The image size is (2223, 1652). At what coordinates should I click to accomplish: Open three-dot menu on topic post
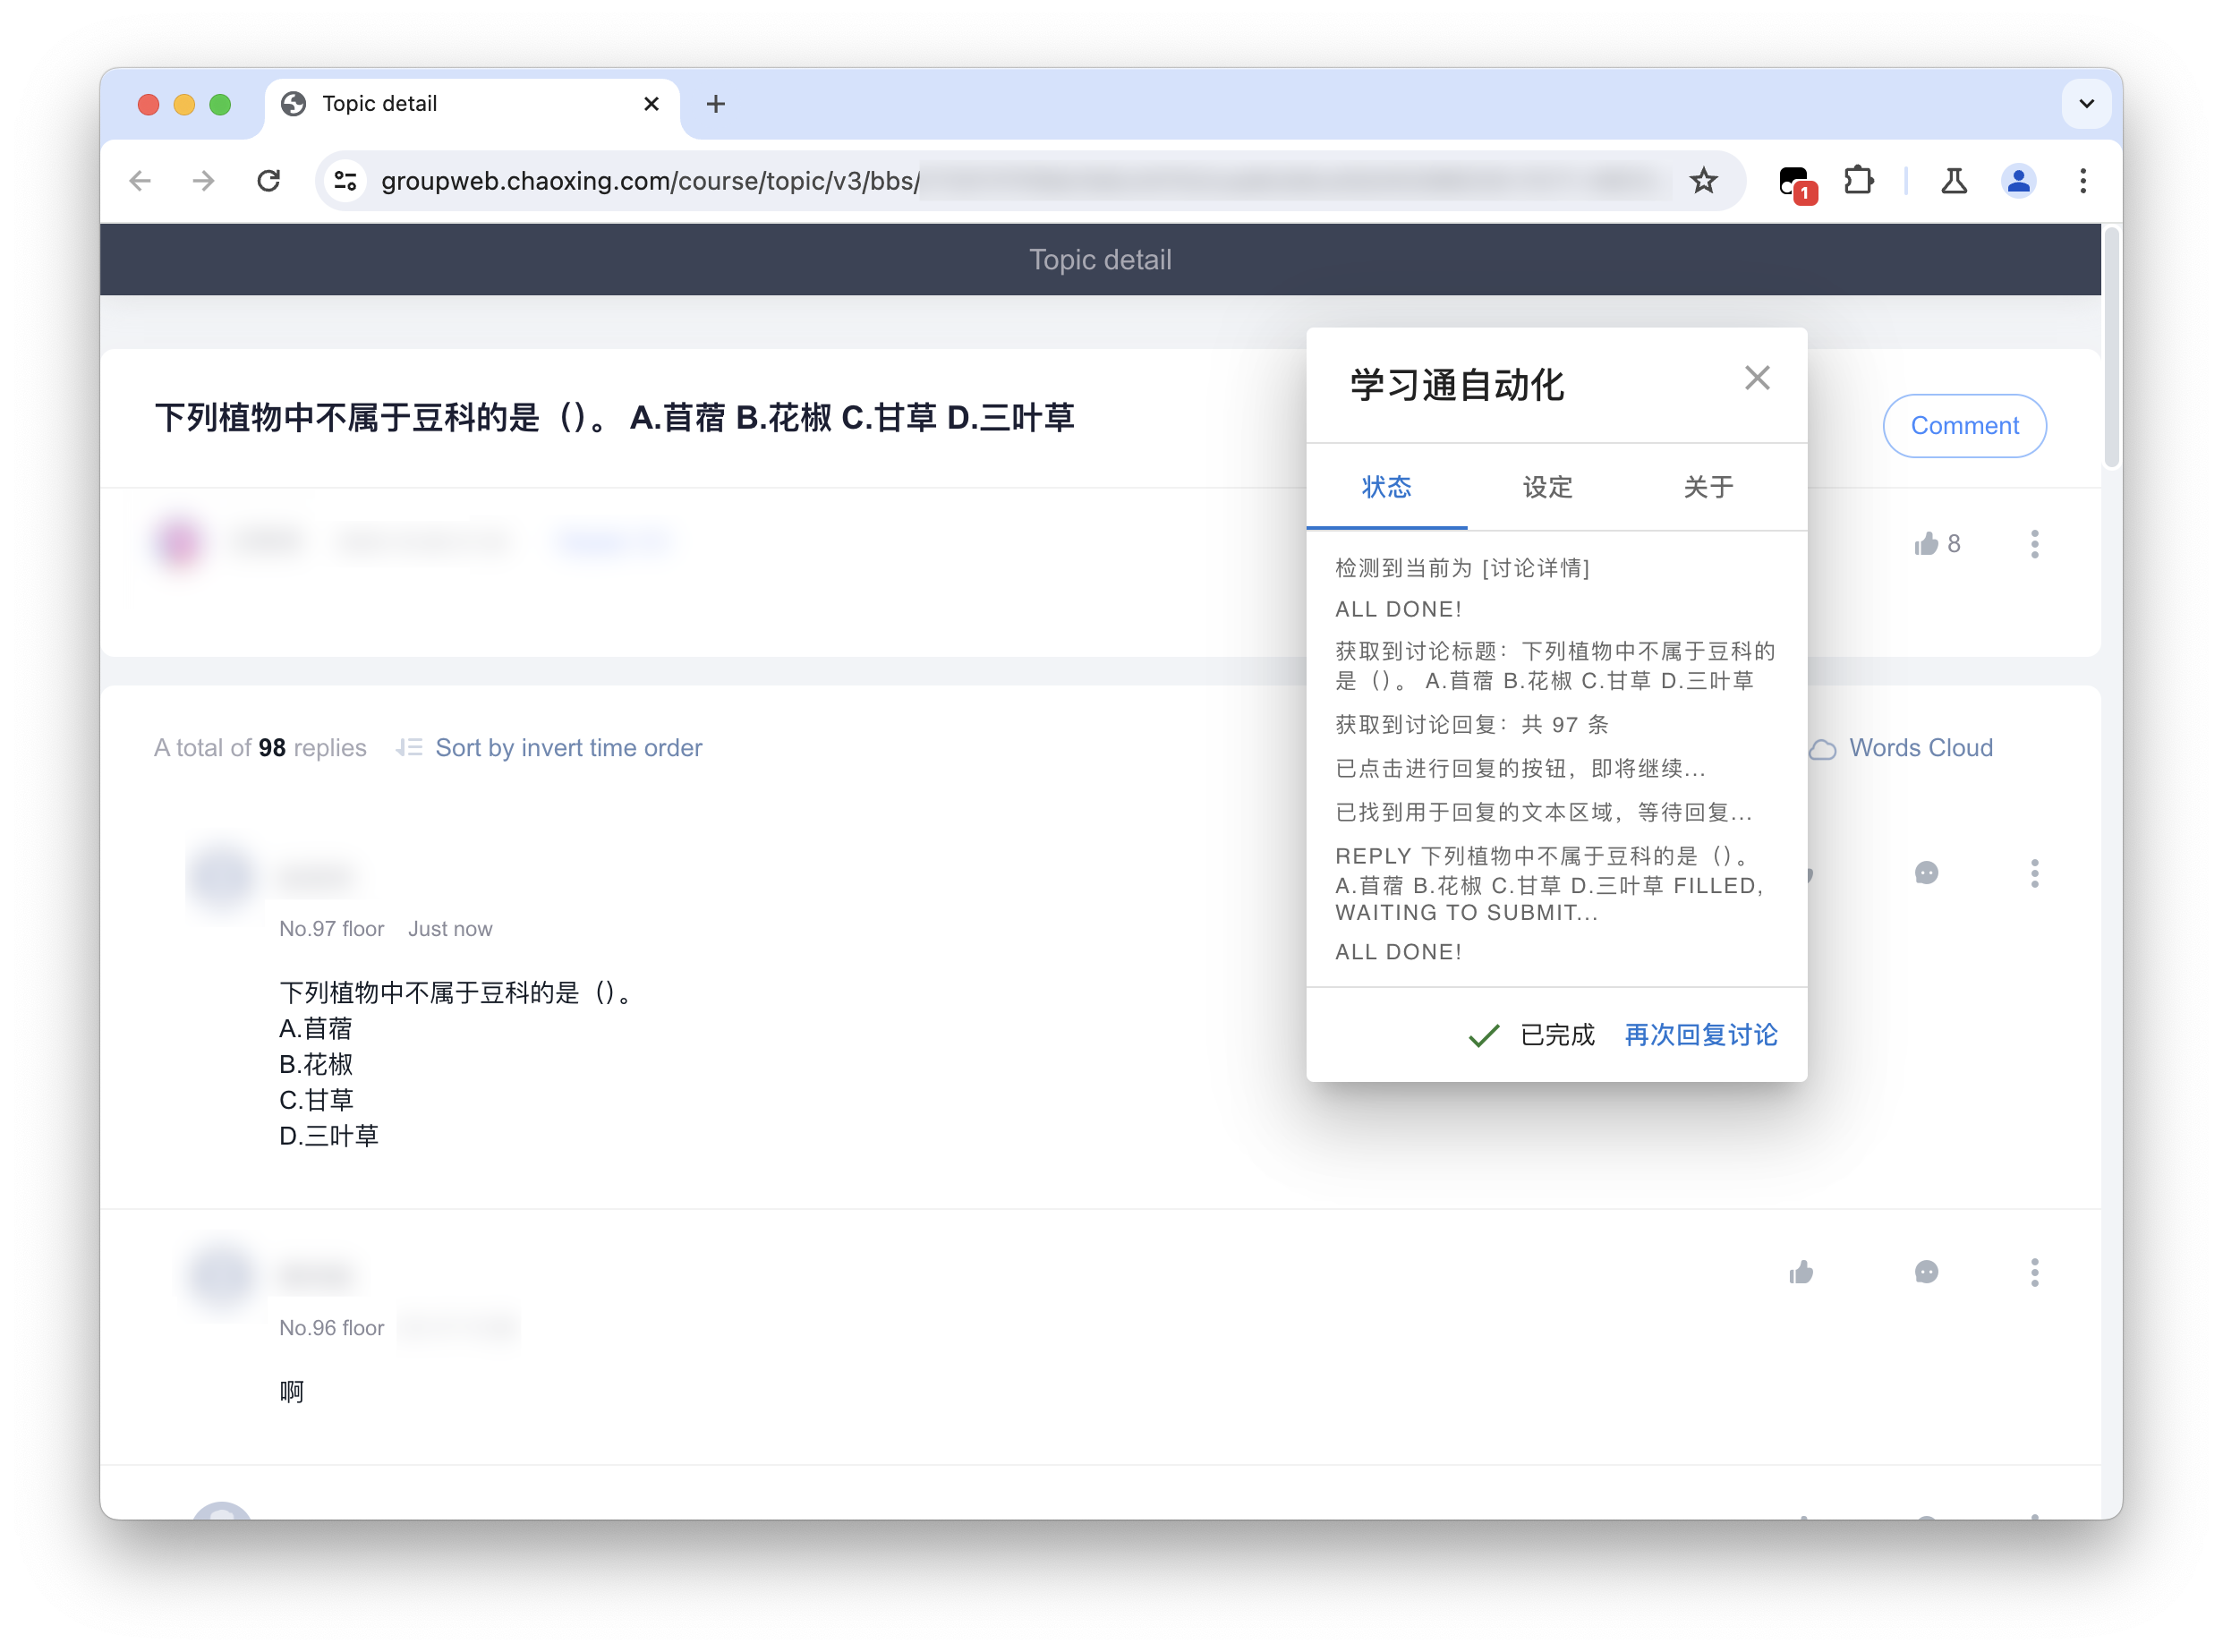point(2034,544)
